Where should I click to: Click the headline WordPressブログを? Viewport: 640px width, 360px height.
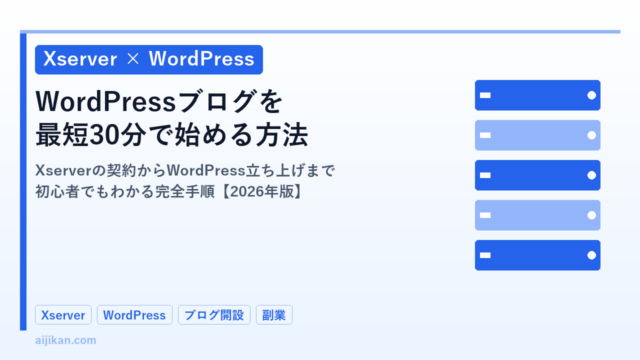tap(159, 101)
